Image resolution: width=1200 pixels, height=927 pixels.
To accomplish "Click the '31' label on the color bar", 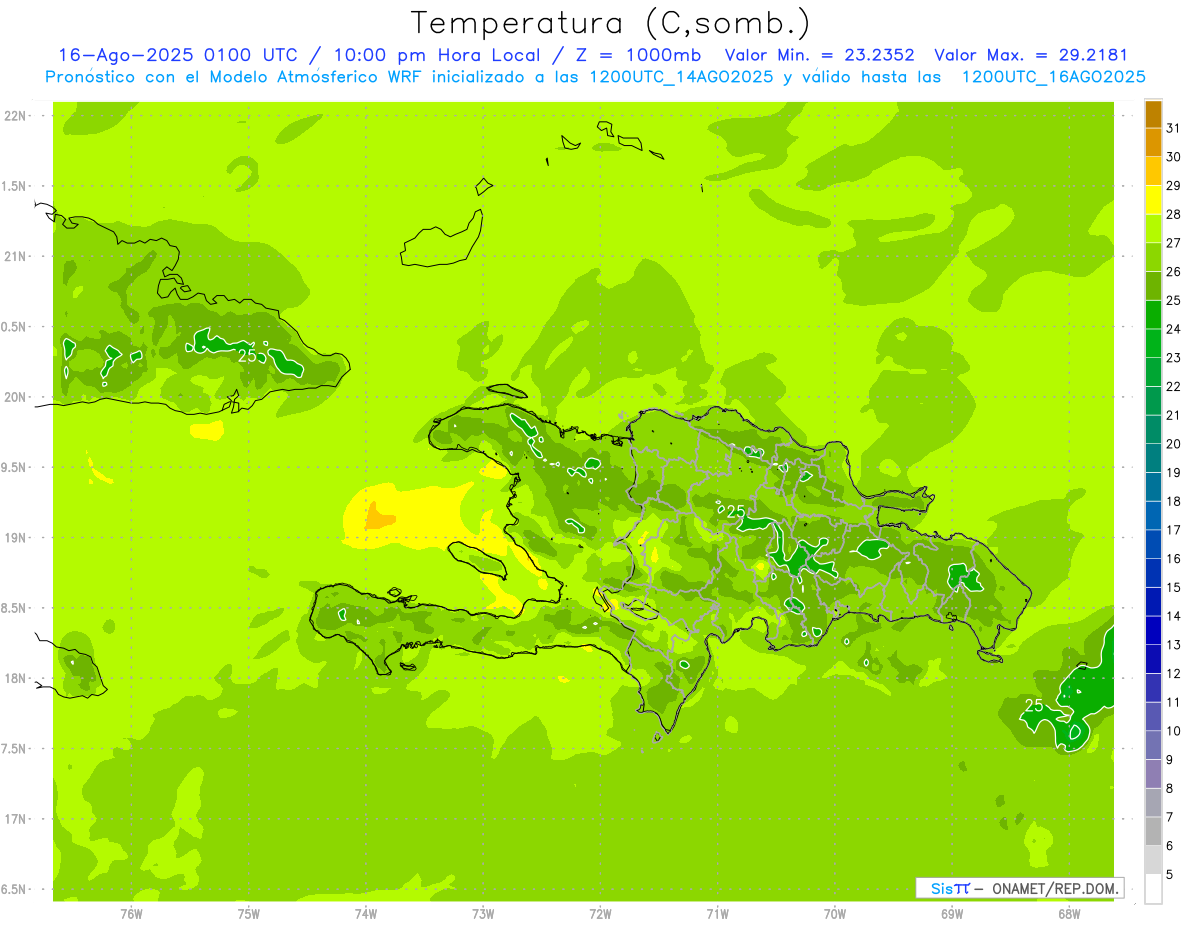I will (x=1174, y=128).
